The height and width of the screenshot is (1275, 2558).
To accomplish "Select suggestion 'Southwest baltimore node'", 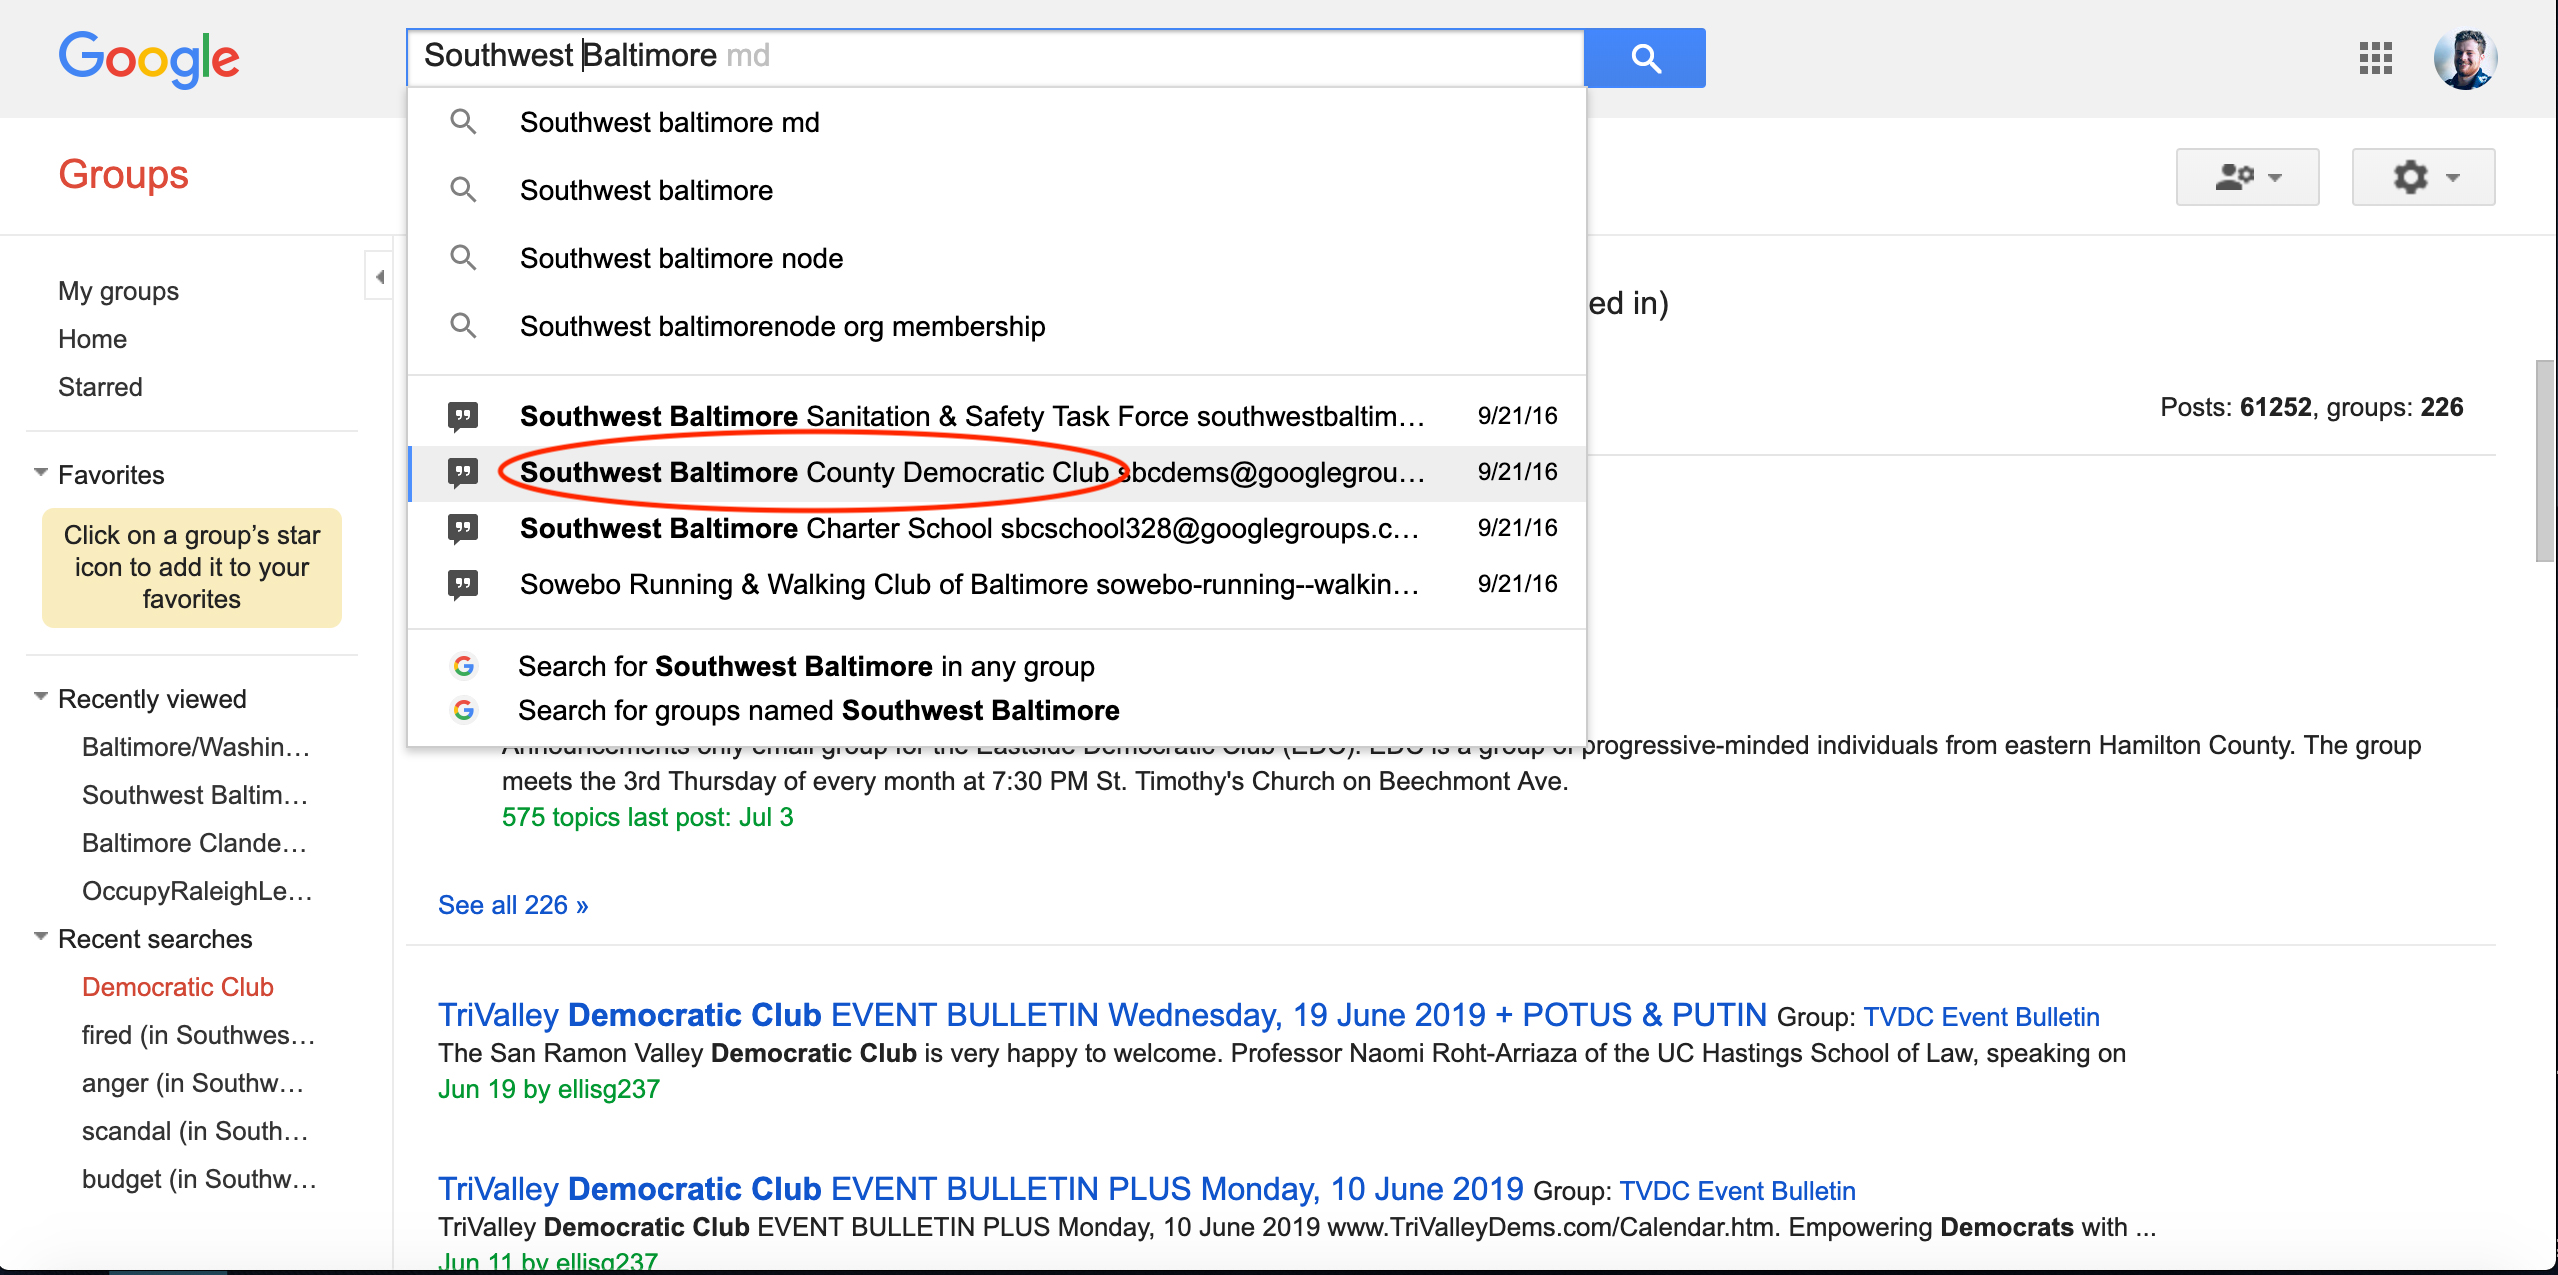I will 997,258.
